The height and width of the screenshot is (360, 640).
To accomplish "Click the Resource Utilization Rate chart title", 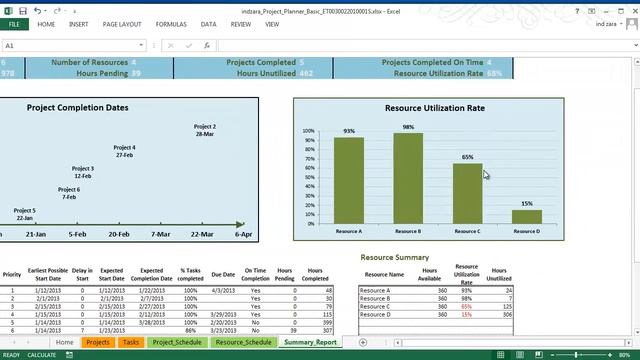I will [435, 108].
